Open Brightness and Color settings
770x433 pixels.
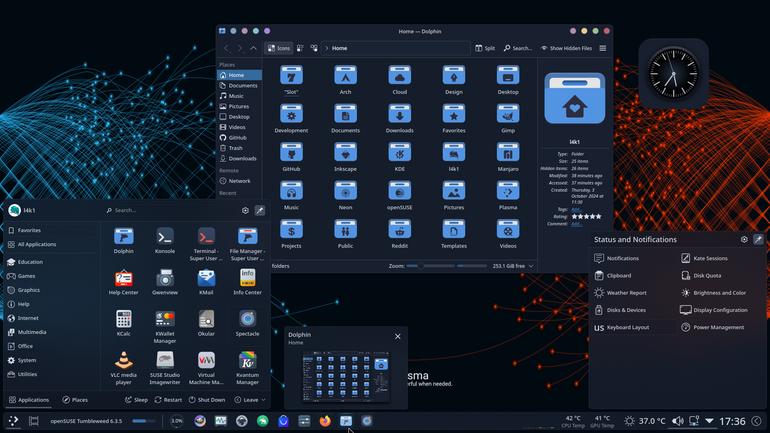coord(714,293)
